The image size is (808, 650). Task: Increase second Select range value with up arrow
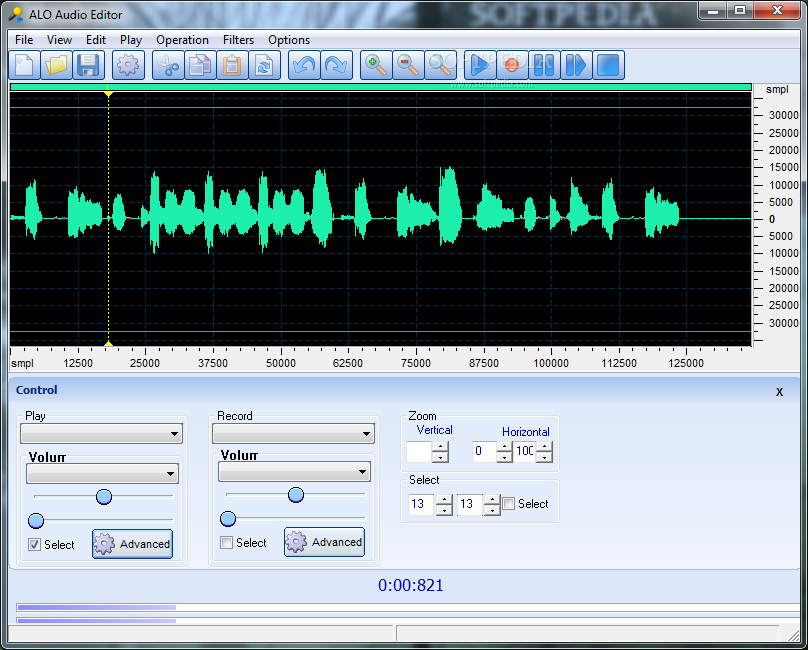point(492,499)
